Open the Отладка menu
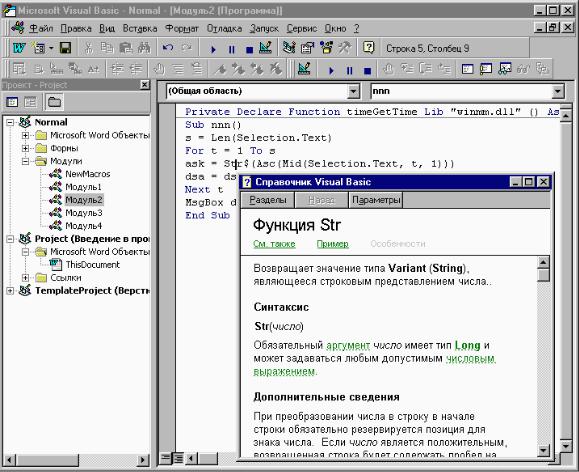Viewport: 579px width, 472px height. 224,28
